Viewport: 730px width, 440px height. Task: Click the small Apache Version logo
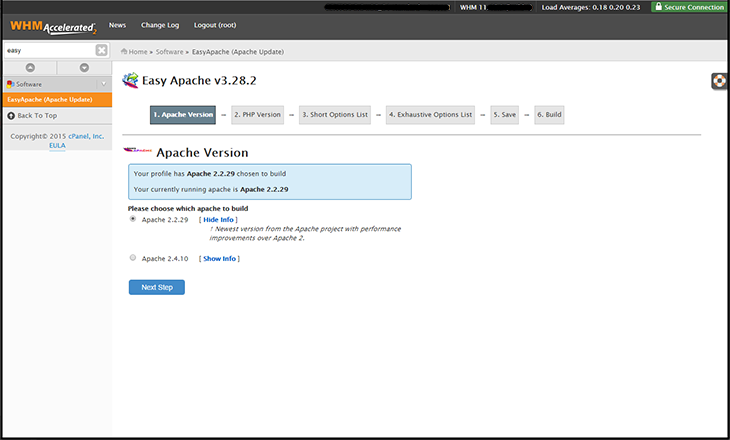[137, 150]
